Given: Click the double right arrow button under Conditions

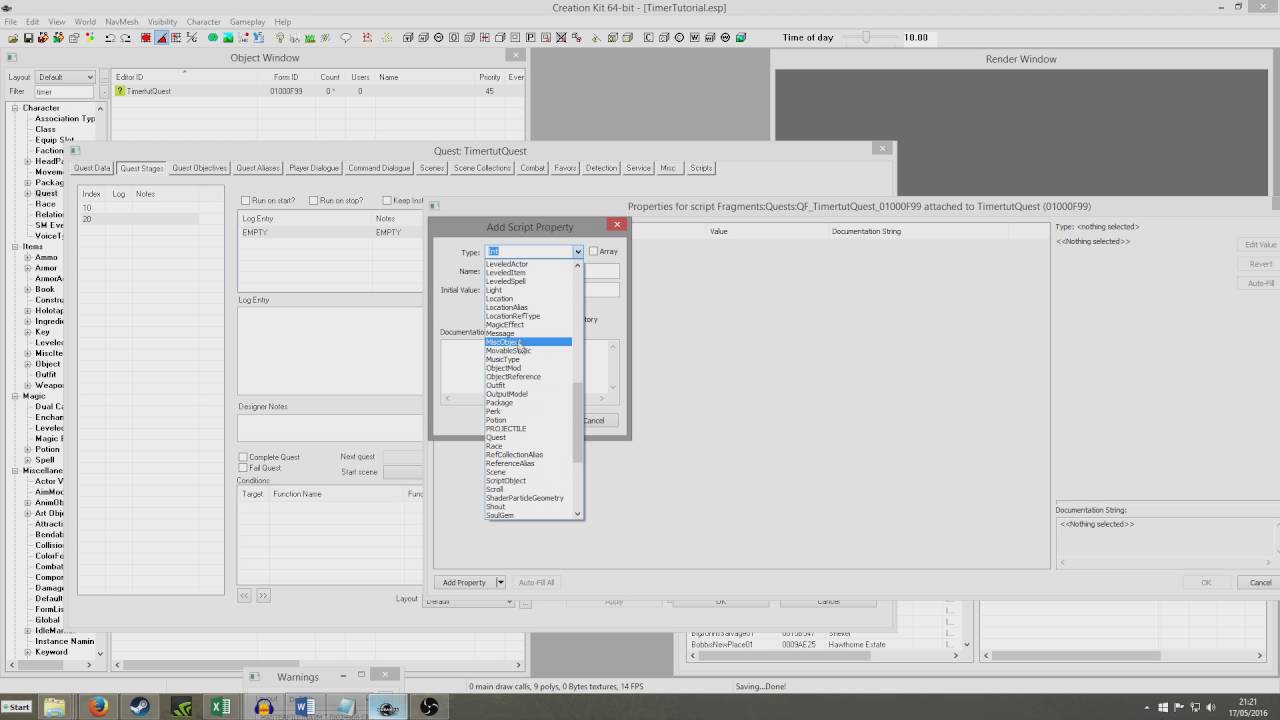Looking at the screenshot, I should (x=263, y=596).
